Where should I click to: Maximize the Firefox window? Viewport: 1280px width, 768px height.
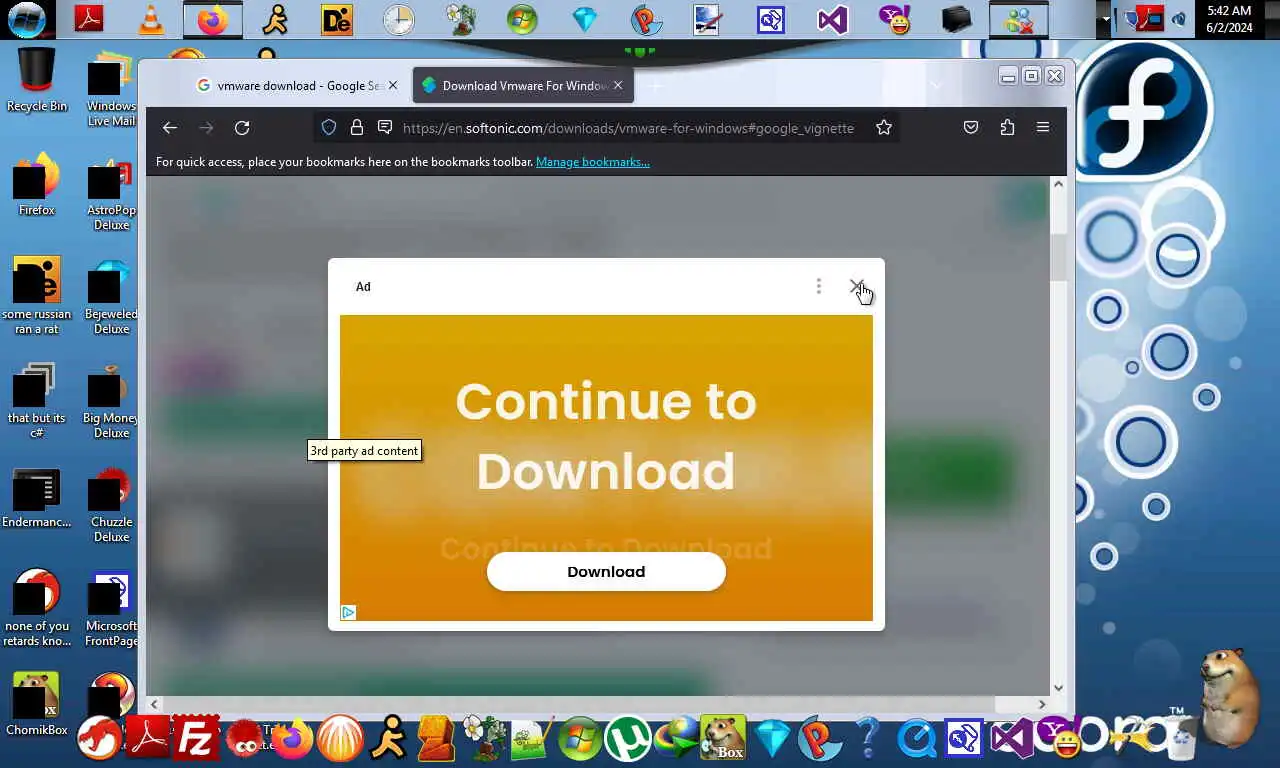1031,76
